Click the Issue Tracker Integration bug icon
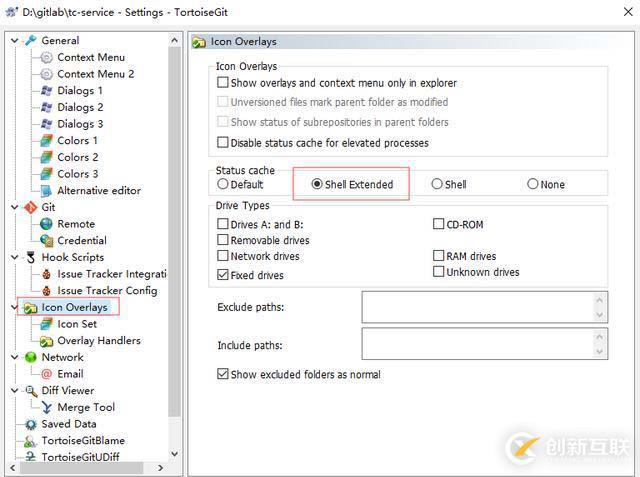This screenshot has height=477, width=640. click(47, 274)
